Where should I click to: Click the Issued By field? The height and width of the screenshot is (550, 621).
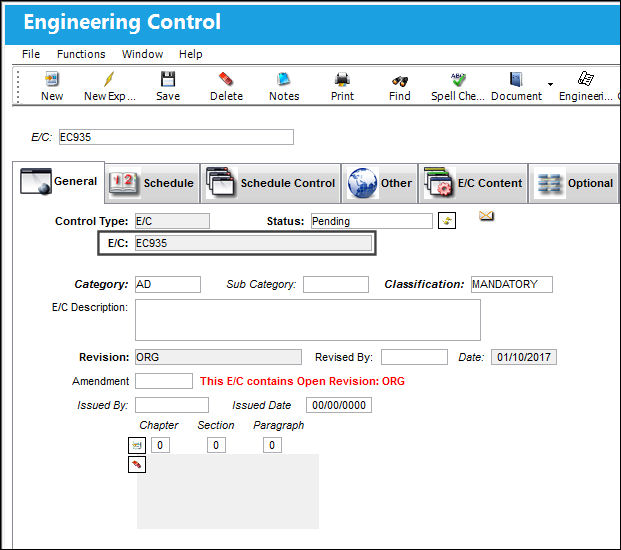click(172, 405)
